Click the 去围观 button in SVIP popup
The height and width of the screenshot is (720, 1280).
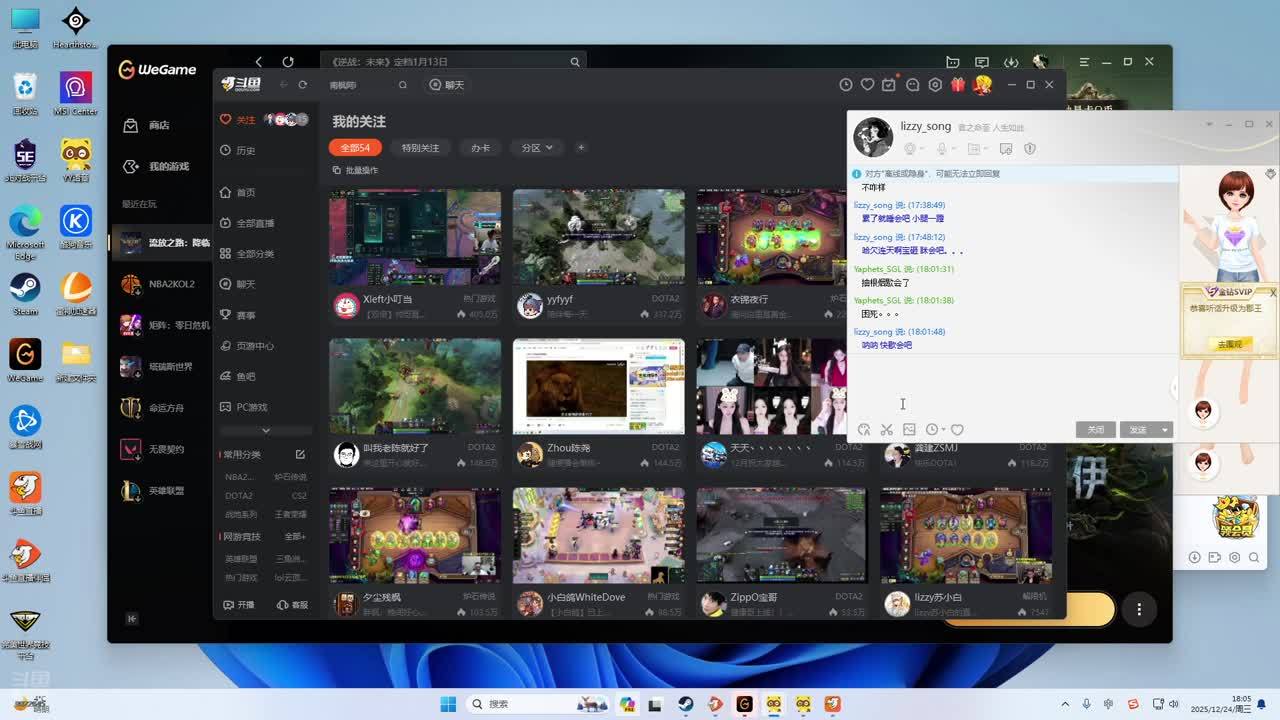click(1229, 344)
